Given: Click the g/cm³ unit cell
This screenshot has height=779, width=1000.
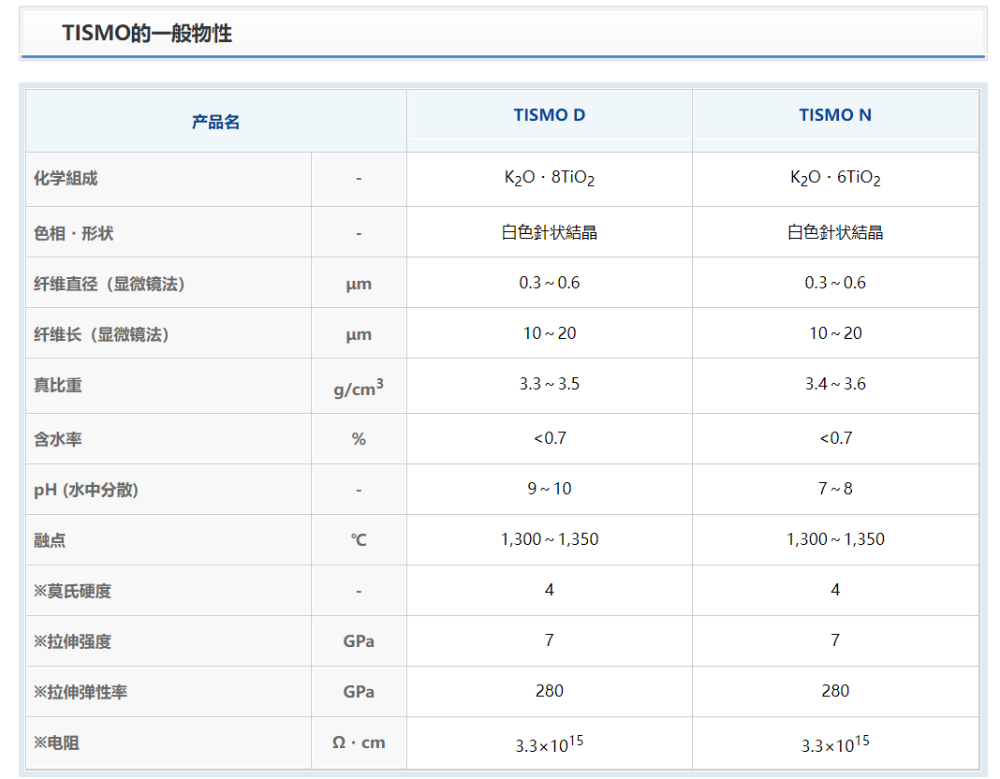Looking at the screenshot, I should click(358, 387).
